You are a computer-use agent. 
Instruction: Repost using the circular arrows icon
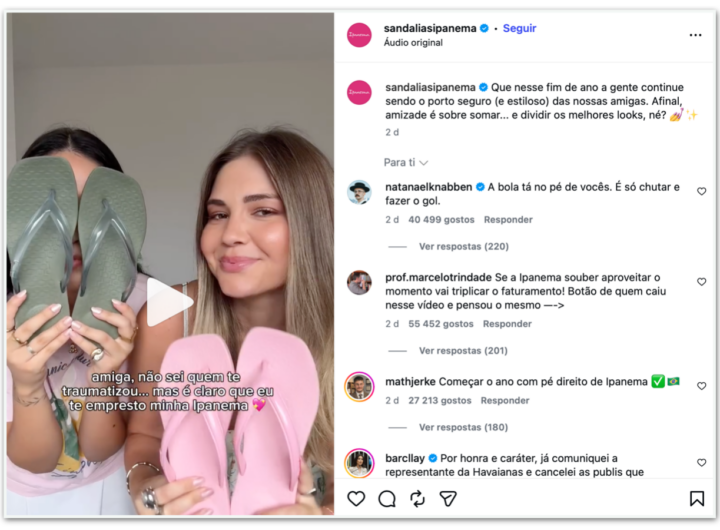[x=417, y=498]
